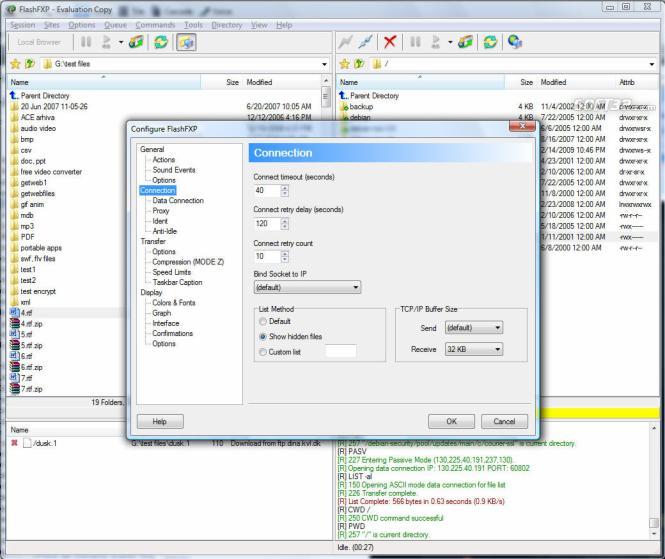The width and height of the screenshot is (665, 559).
Task: Click the Connect timeout spinner arrows
Action: tap(285, 191)
